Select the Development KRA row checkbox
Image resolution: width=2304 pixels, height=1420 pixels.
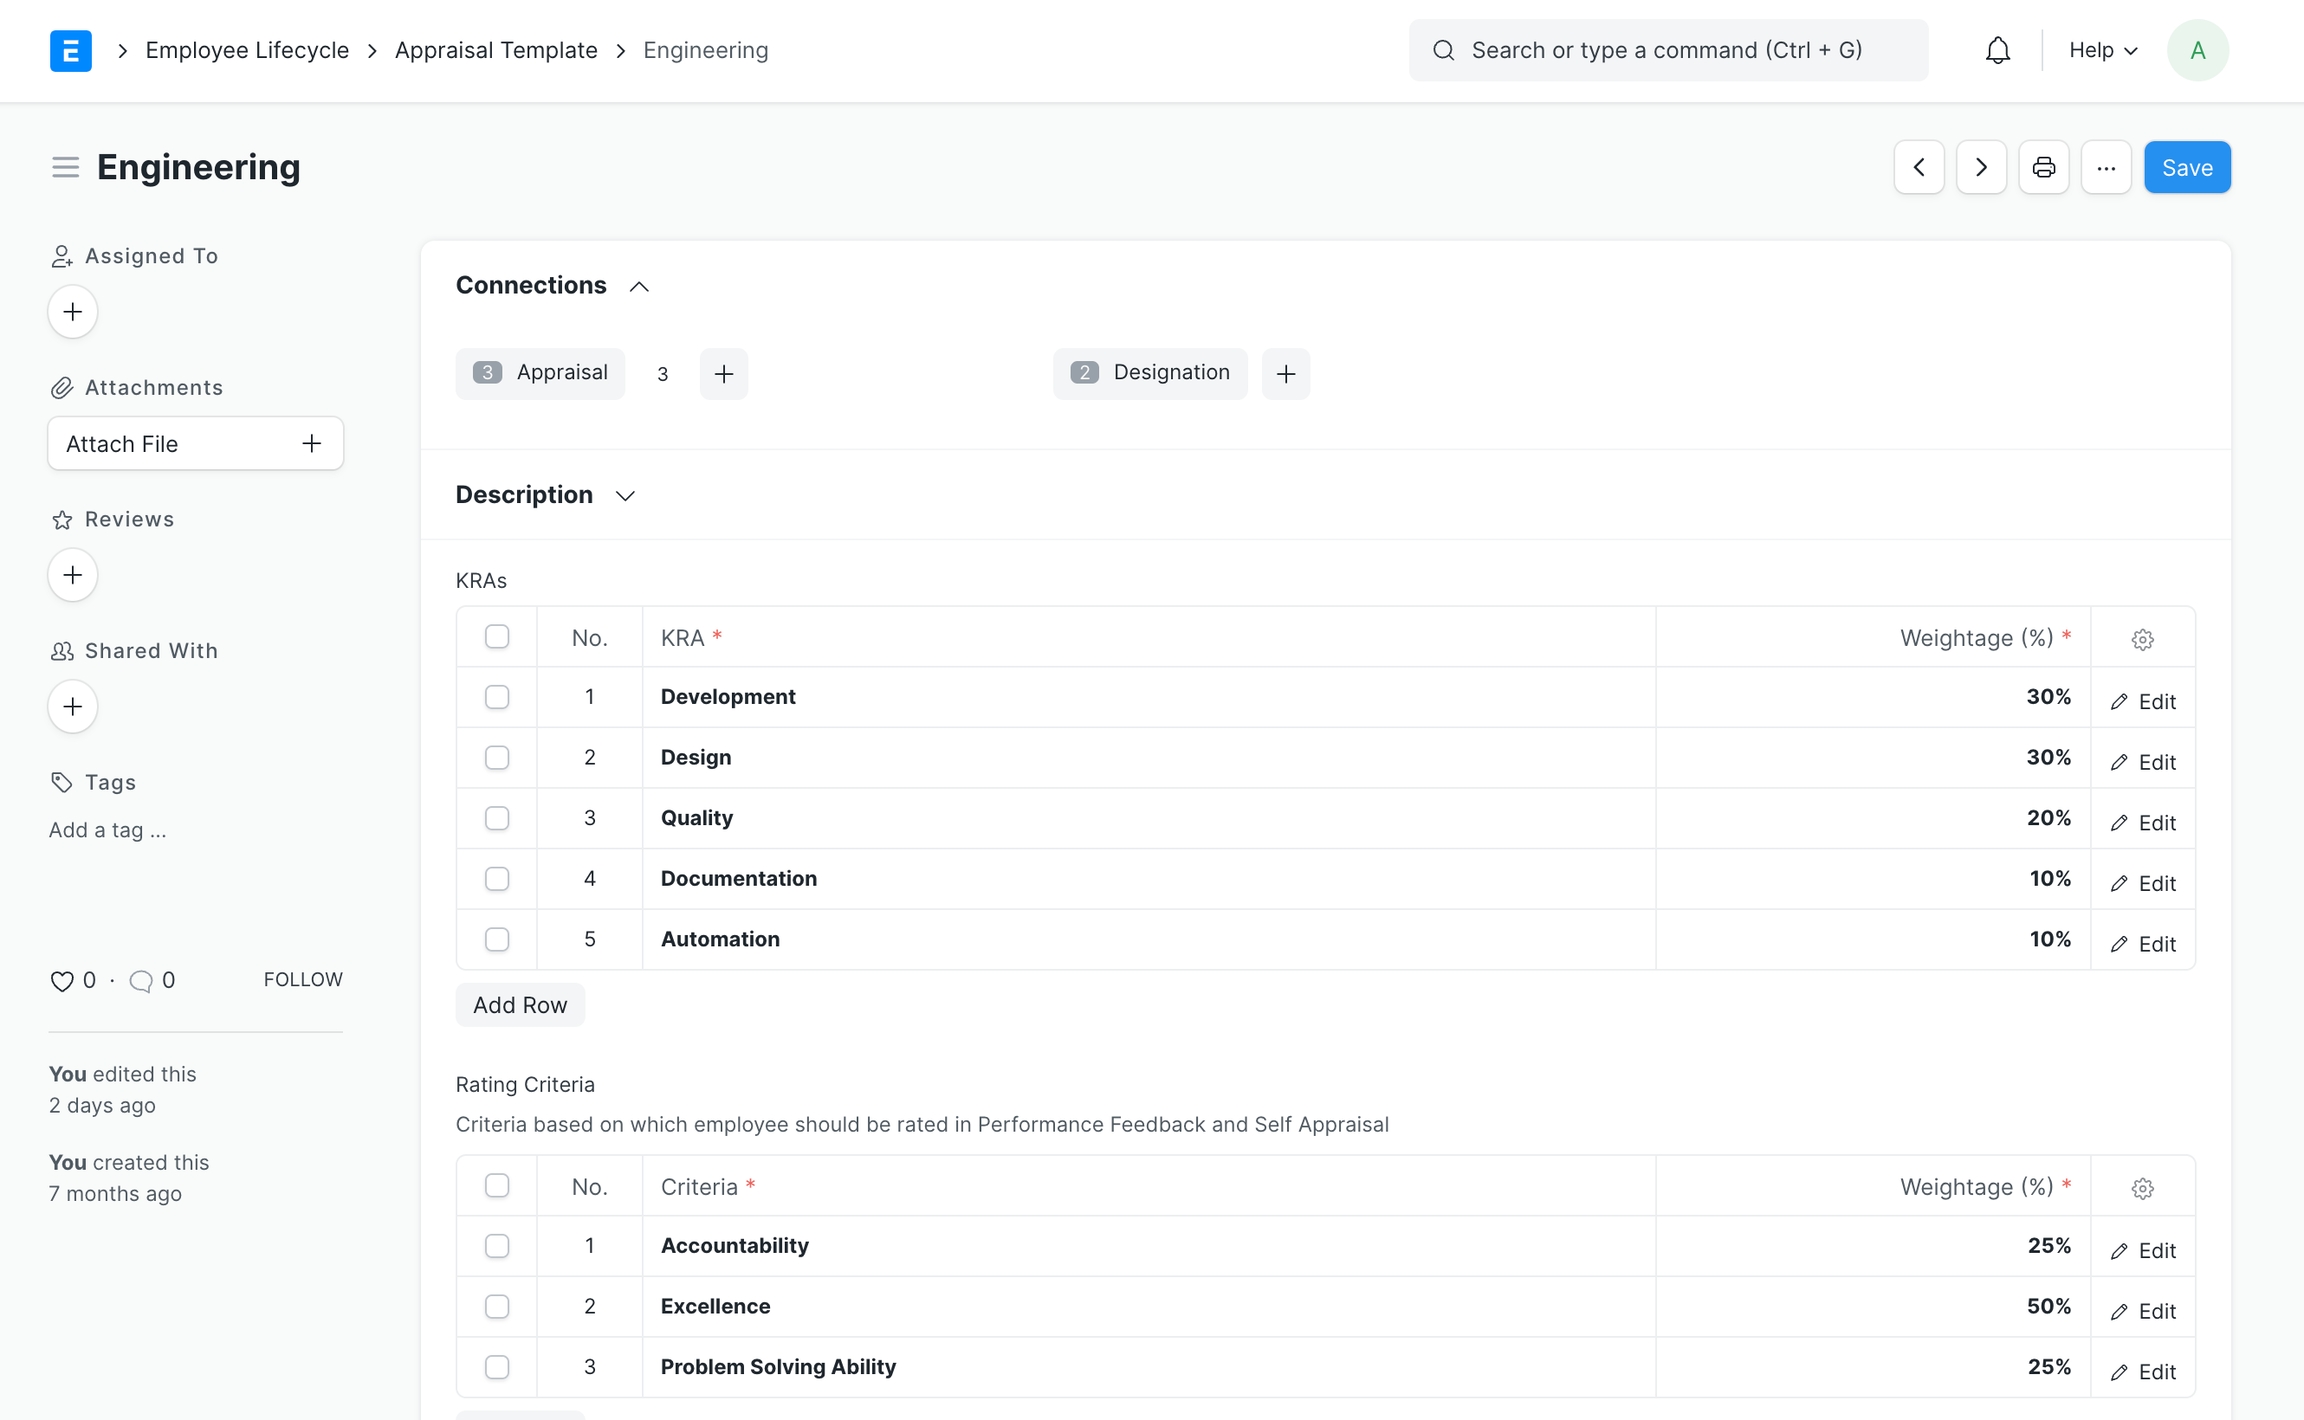(x=497, y=697)
